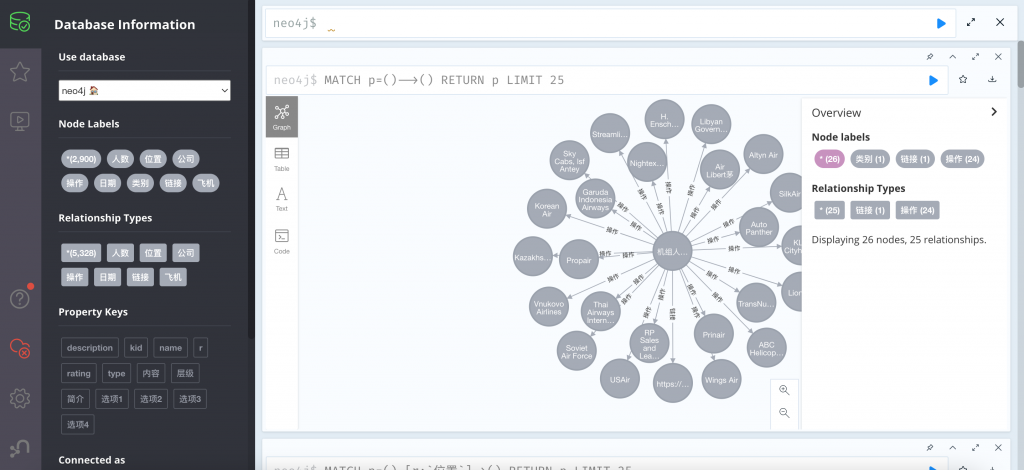Click the 选项4 property key

78,425
